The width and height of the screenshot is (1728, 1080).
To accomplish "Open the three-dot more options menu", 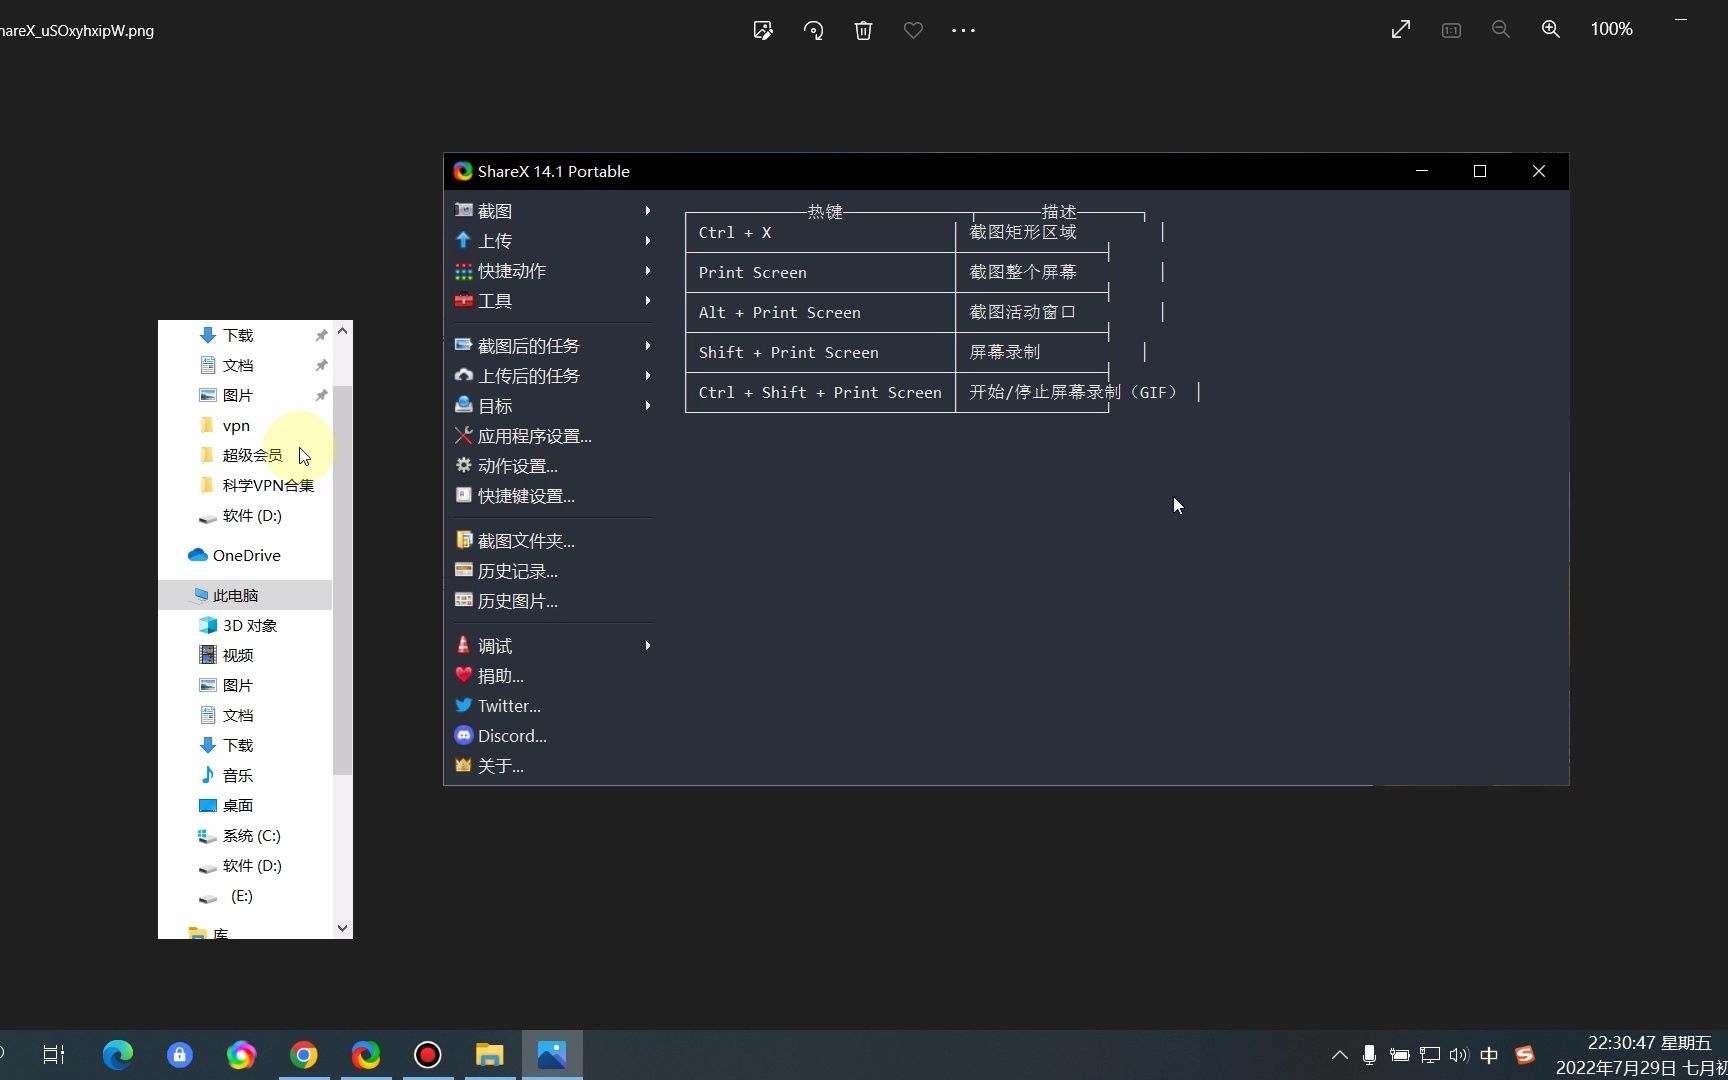I will (x=963, y=30).
